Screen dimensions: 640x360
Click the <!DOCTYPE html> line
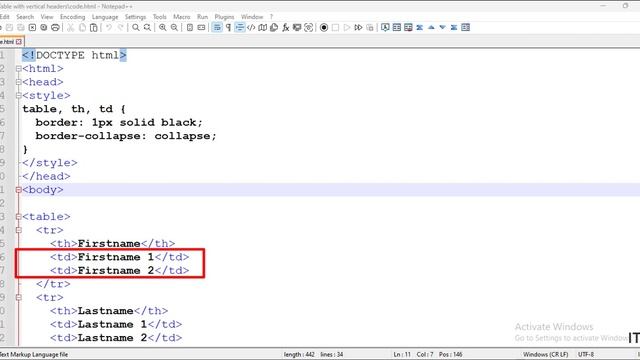(74, 55)
